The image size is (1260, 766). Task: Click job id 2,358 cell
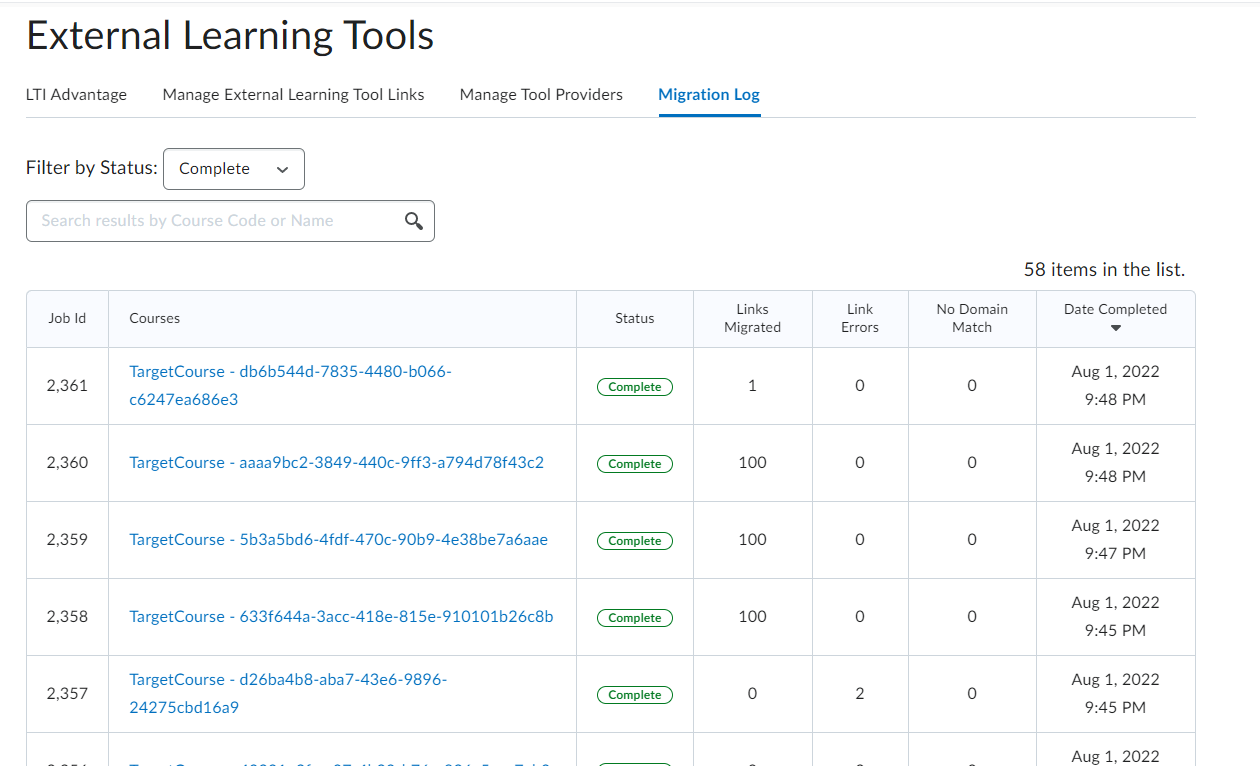[x=67, y=617]
